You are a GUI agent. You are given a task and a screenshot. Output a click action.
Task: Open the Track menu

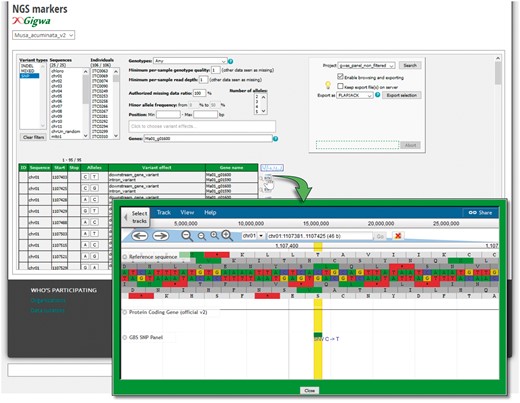coord(164,212)
